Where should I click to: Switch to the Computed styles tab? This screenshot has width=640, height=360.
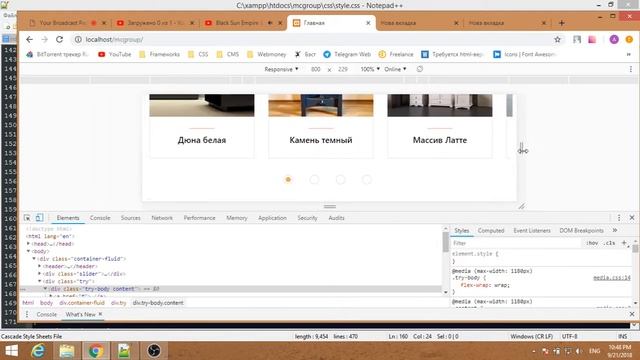click(491, 231)
